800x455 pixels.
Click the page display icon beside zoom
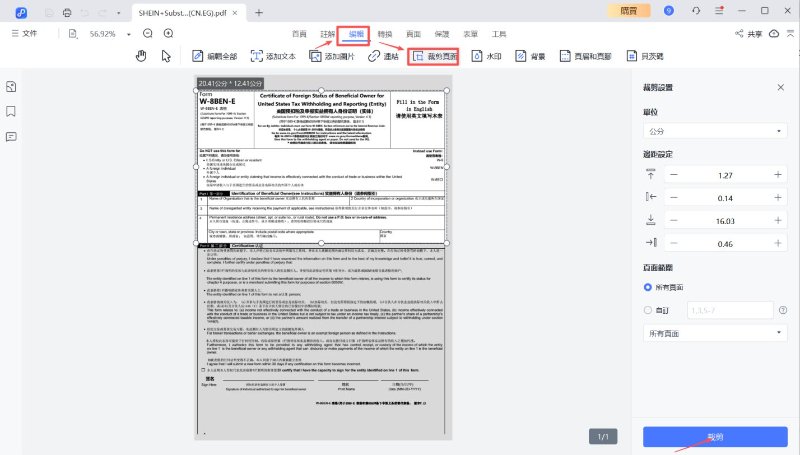(73, 34)
